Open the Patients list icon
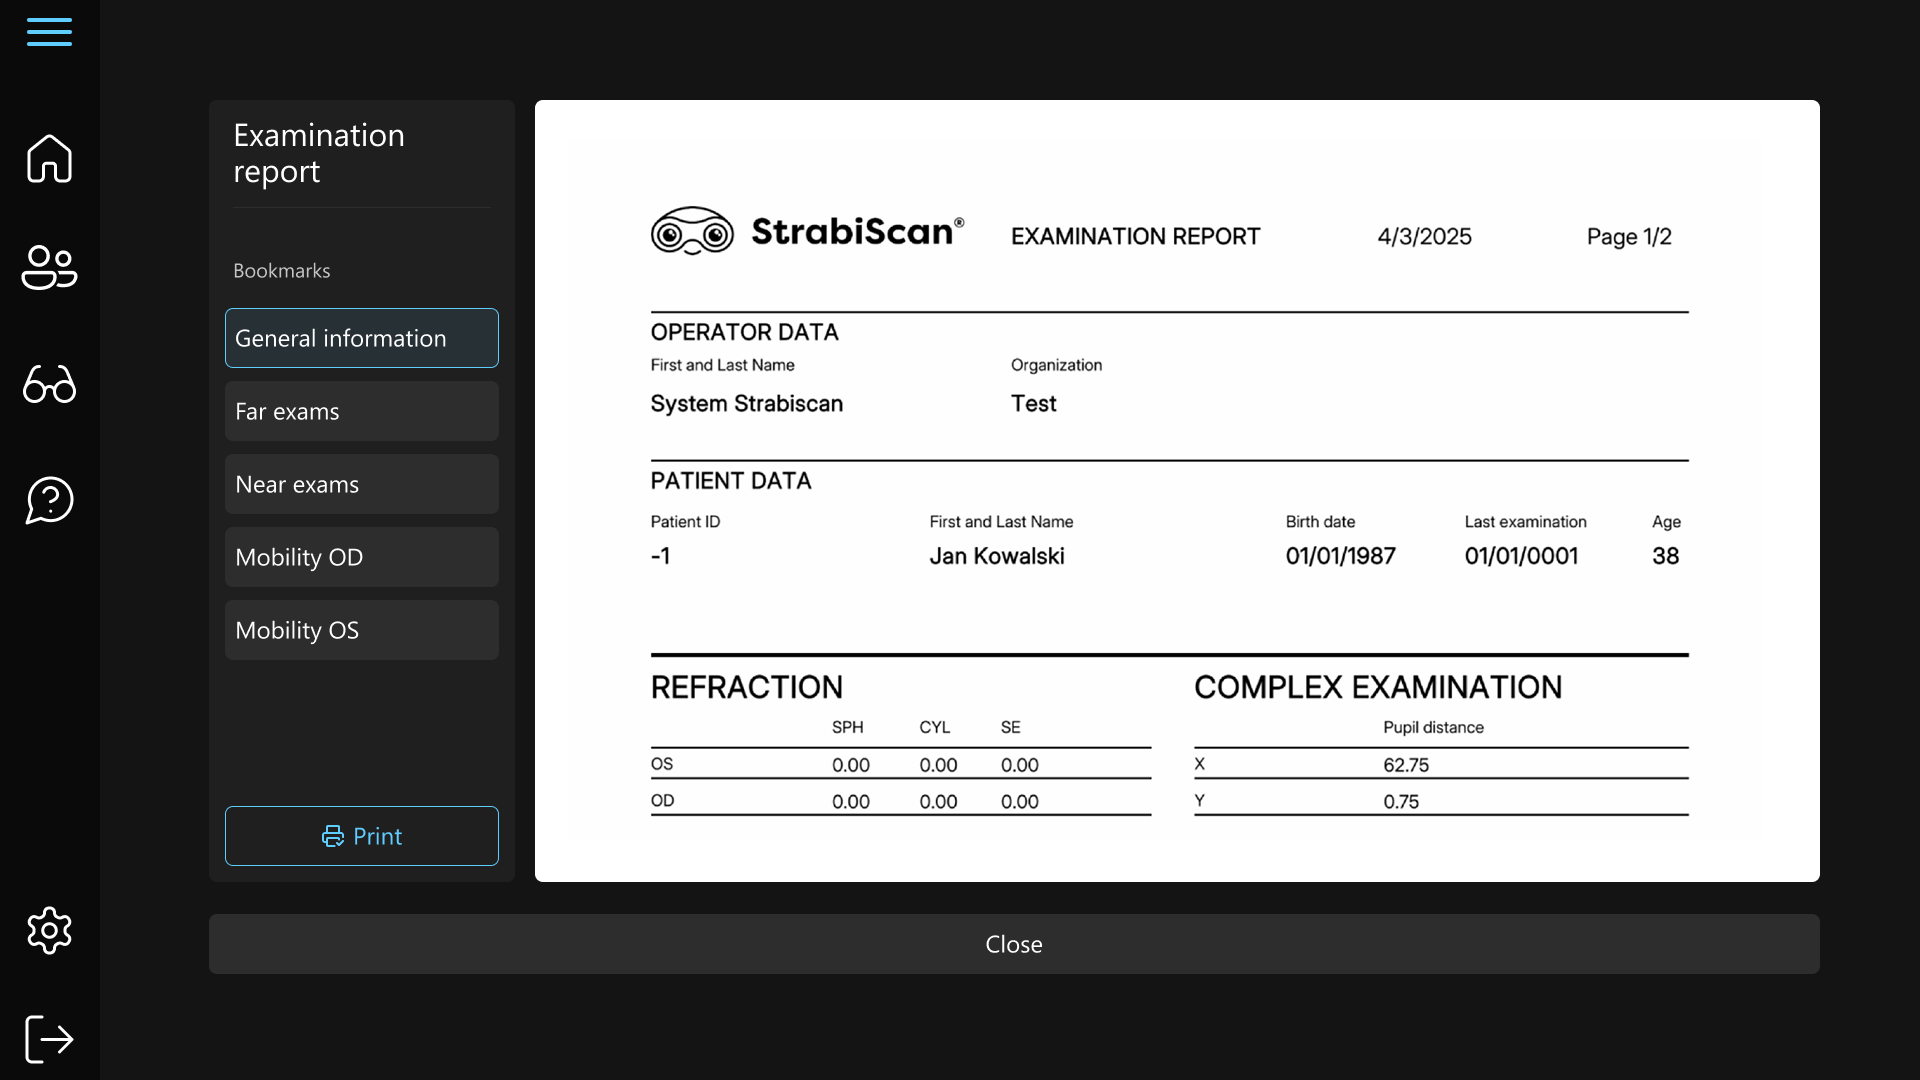Image resolution: width=1920 pixels, height=1080 pixels. click(49, 268)
